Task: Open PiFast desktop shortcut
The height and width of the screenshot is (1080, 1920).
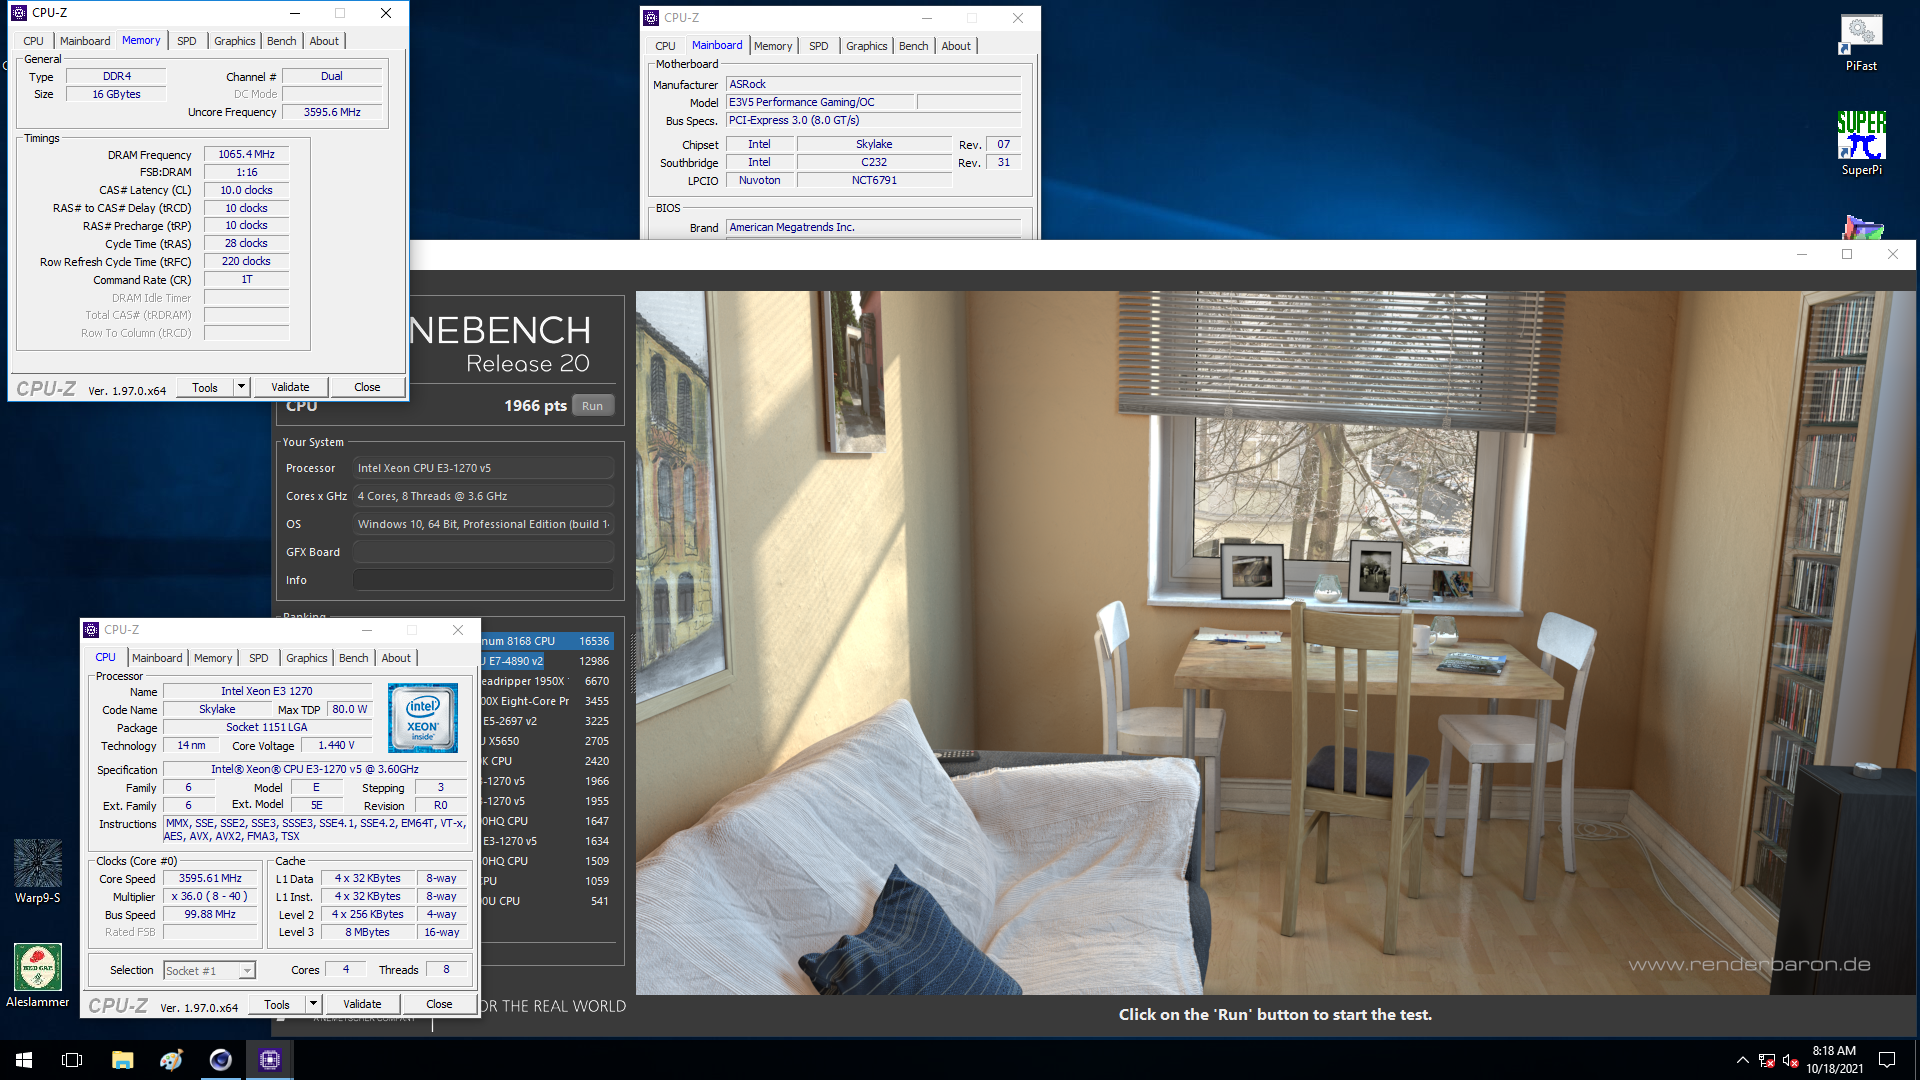Action: [x=1861, y=44]
